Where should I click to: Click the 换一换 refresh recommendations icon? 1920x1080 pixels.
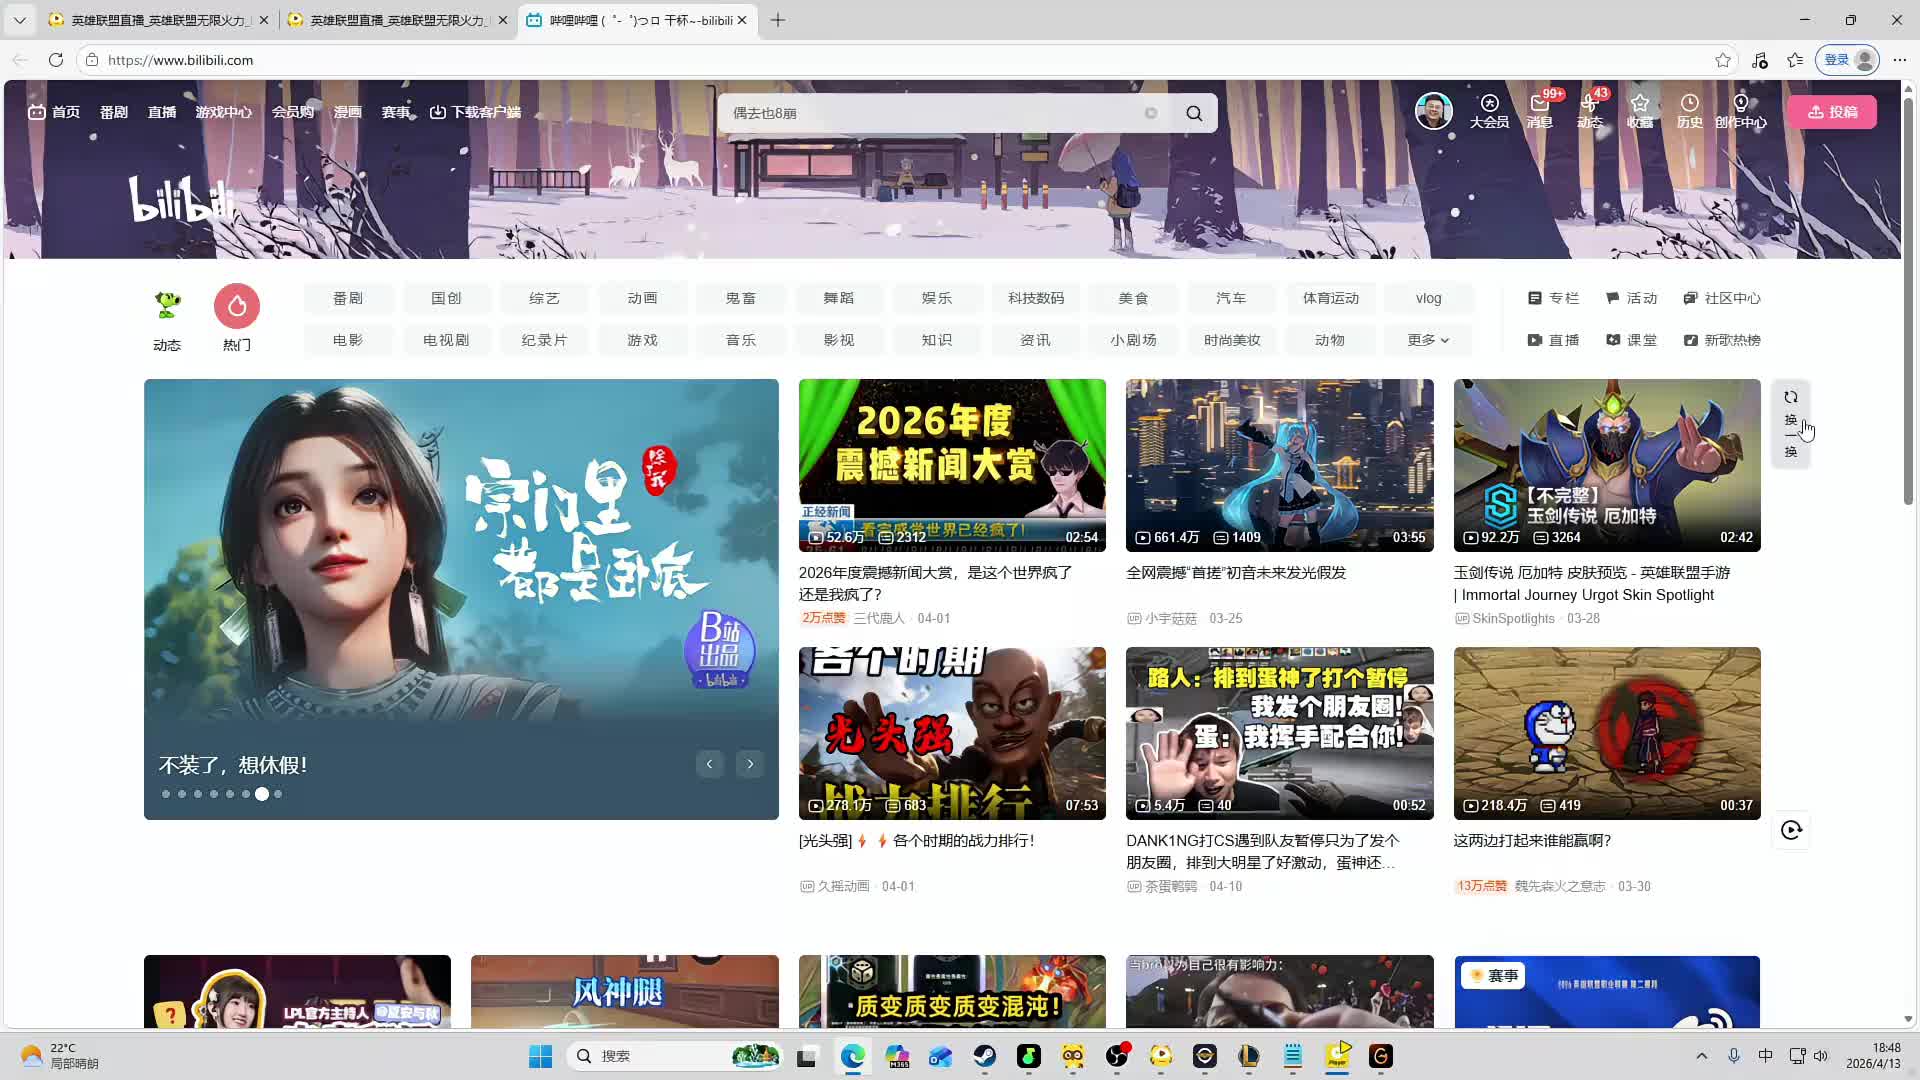tap(1791, 397)
